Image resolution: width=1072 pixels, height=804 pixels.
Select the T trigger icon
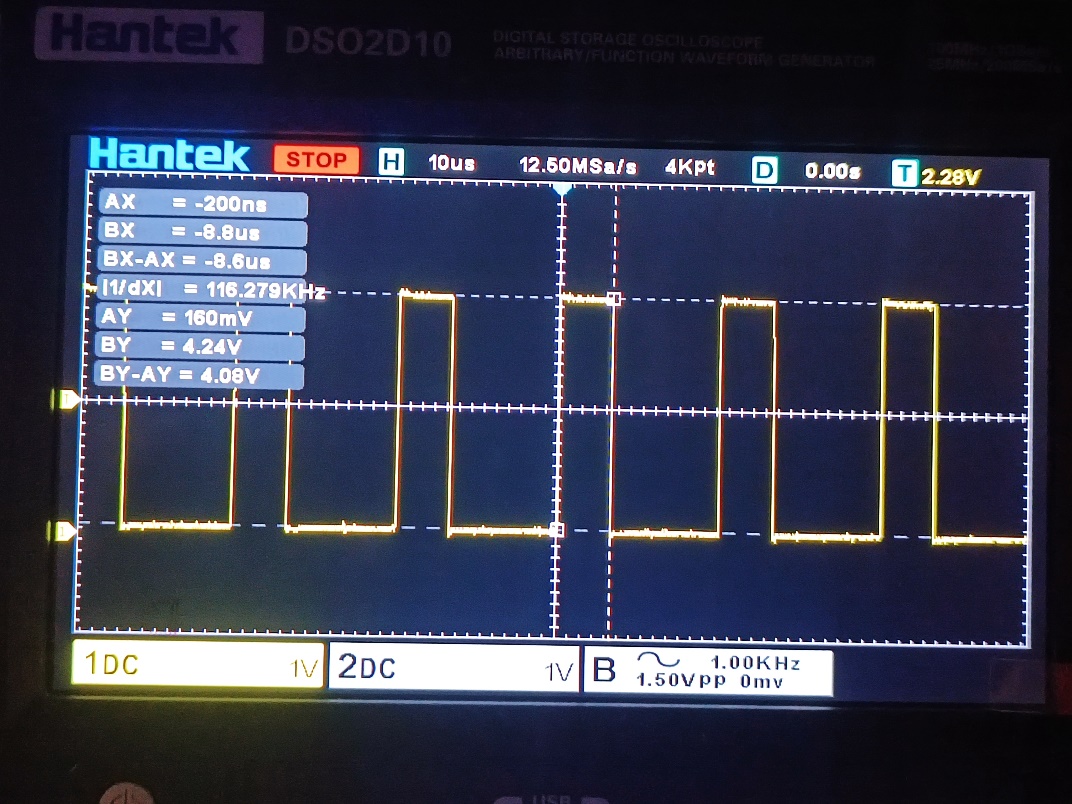904,173
